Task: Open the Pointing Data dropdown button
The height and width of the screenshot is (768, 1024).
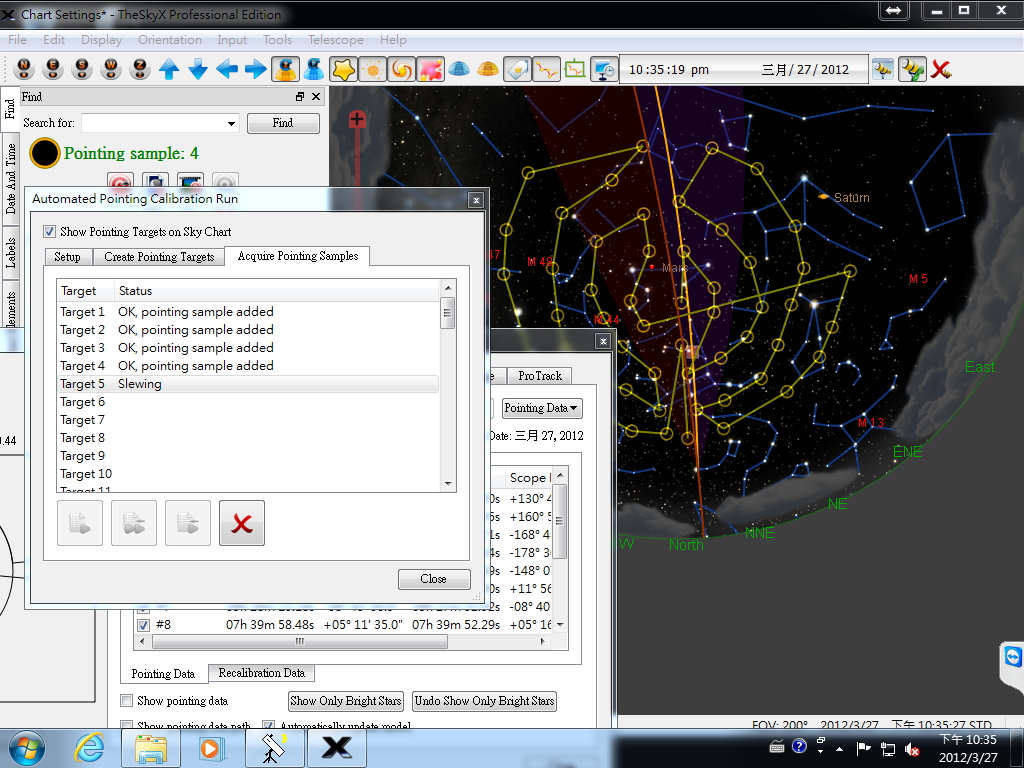Action: pos(541,408)
